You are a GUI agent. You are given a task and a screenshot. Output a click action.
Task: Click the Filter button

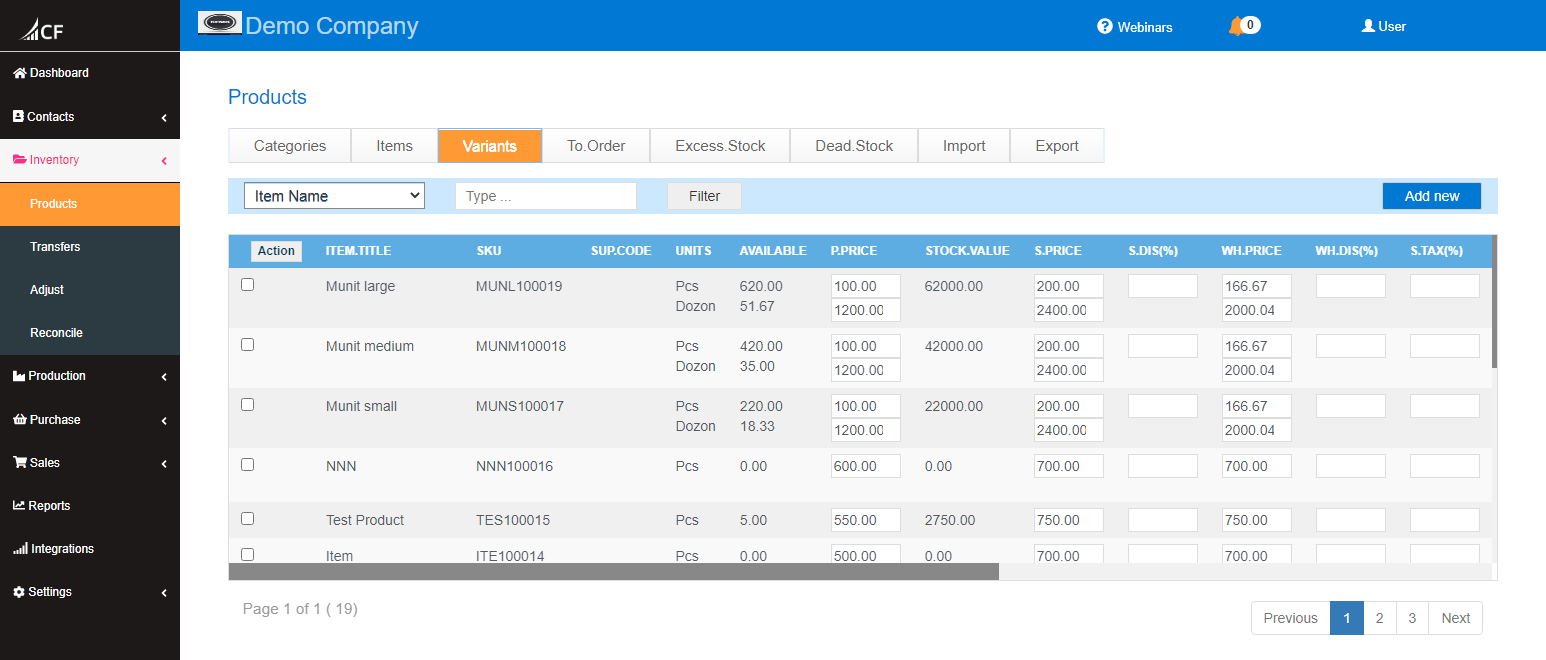pos(704,196)
